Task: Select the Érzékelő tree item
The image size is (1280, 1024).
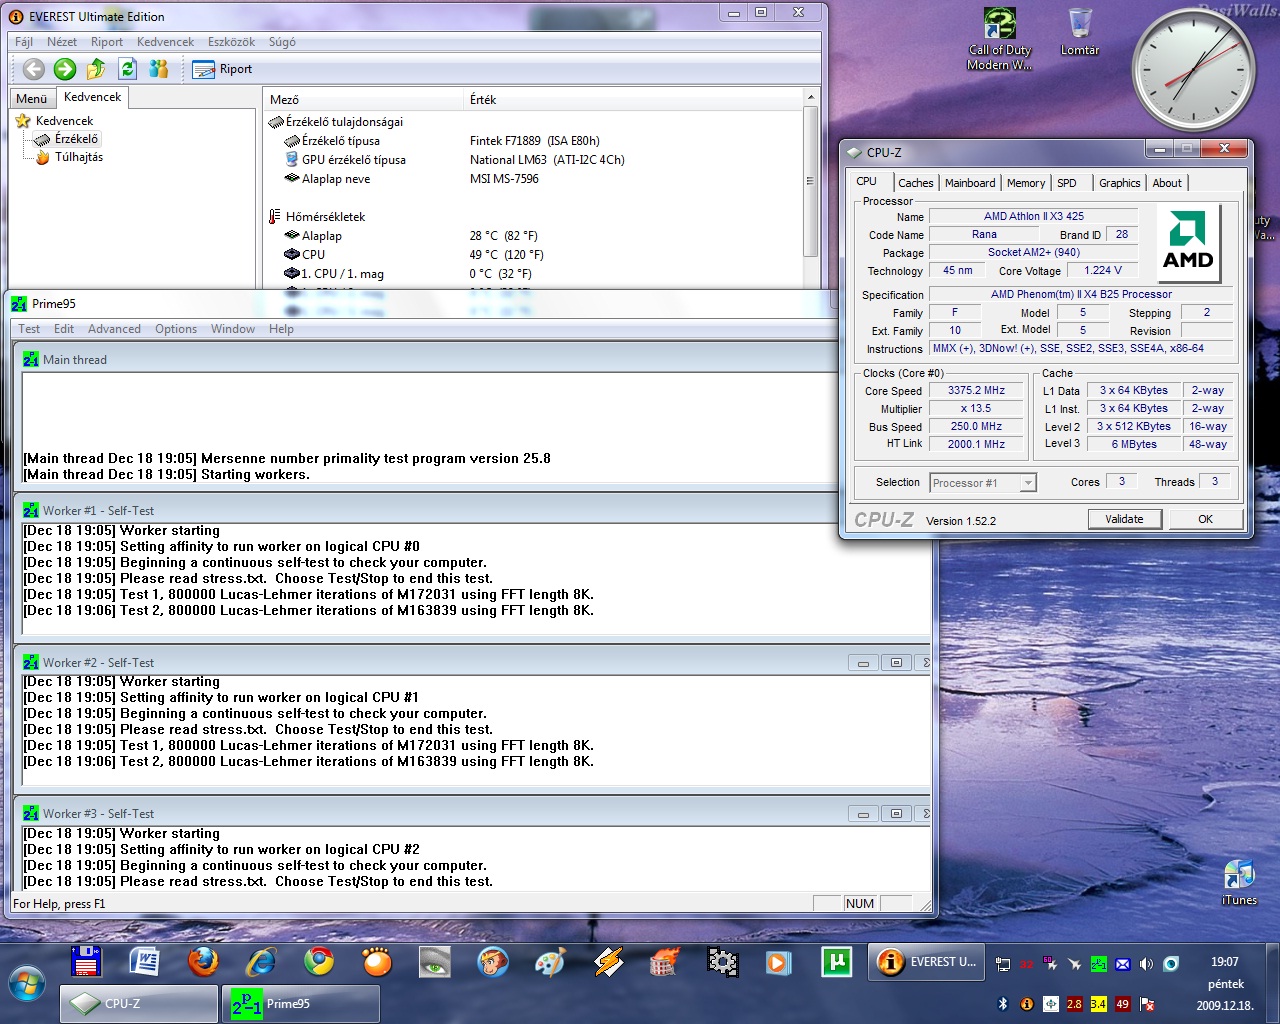Action: [67, 139]
